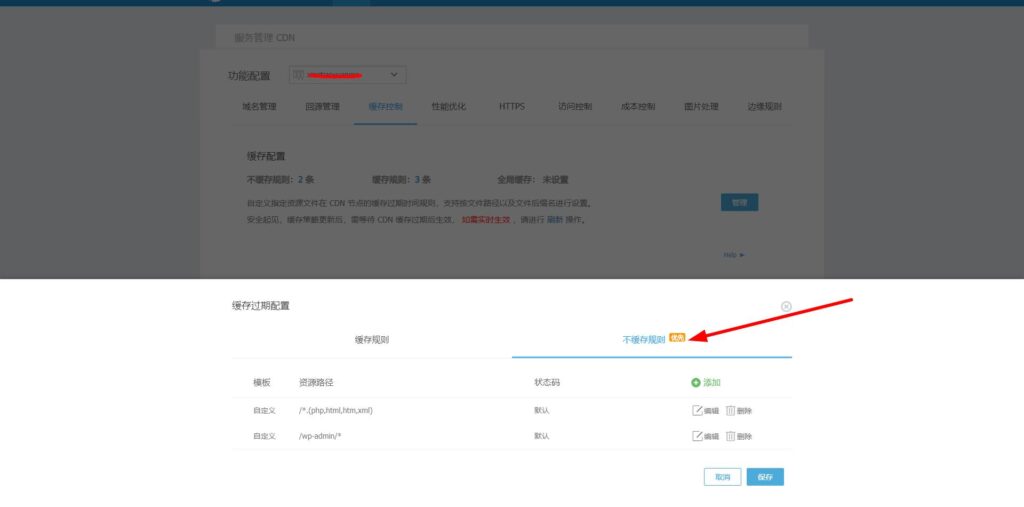Edit the /*.(php,html,htm,xml) rule
Image resolution: width=1024 pixels, height=507 pixels.
tap(705, 411)
